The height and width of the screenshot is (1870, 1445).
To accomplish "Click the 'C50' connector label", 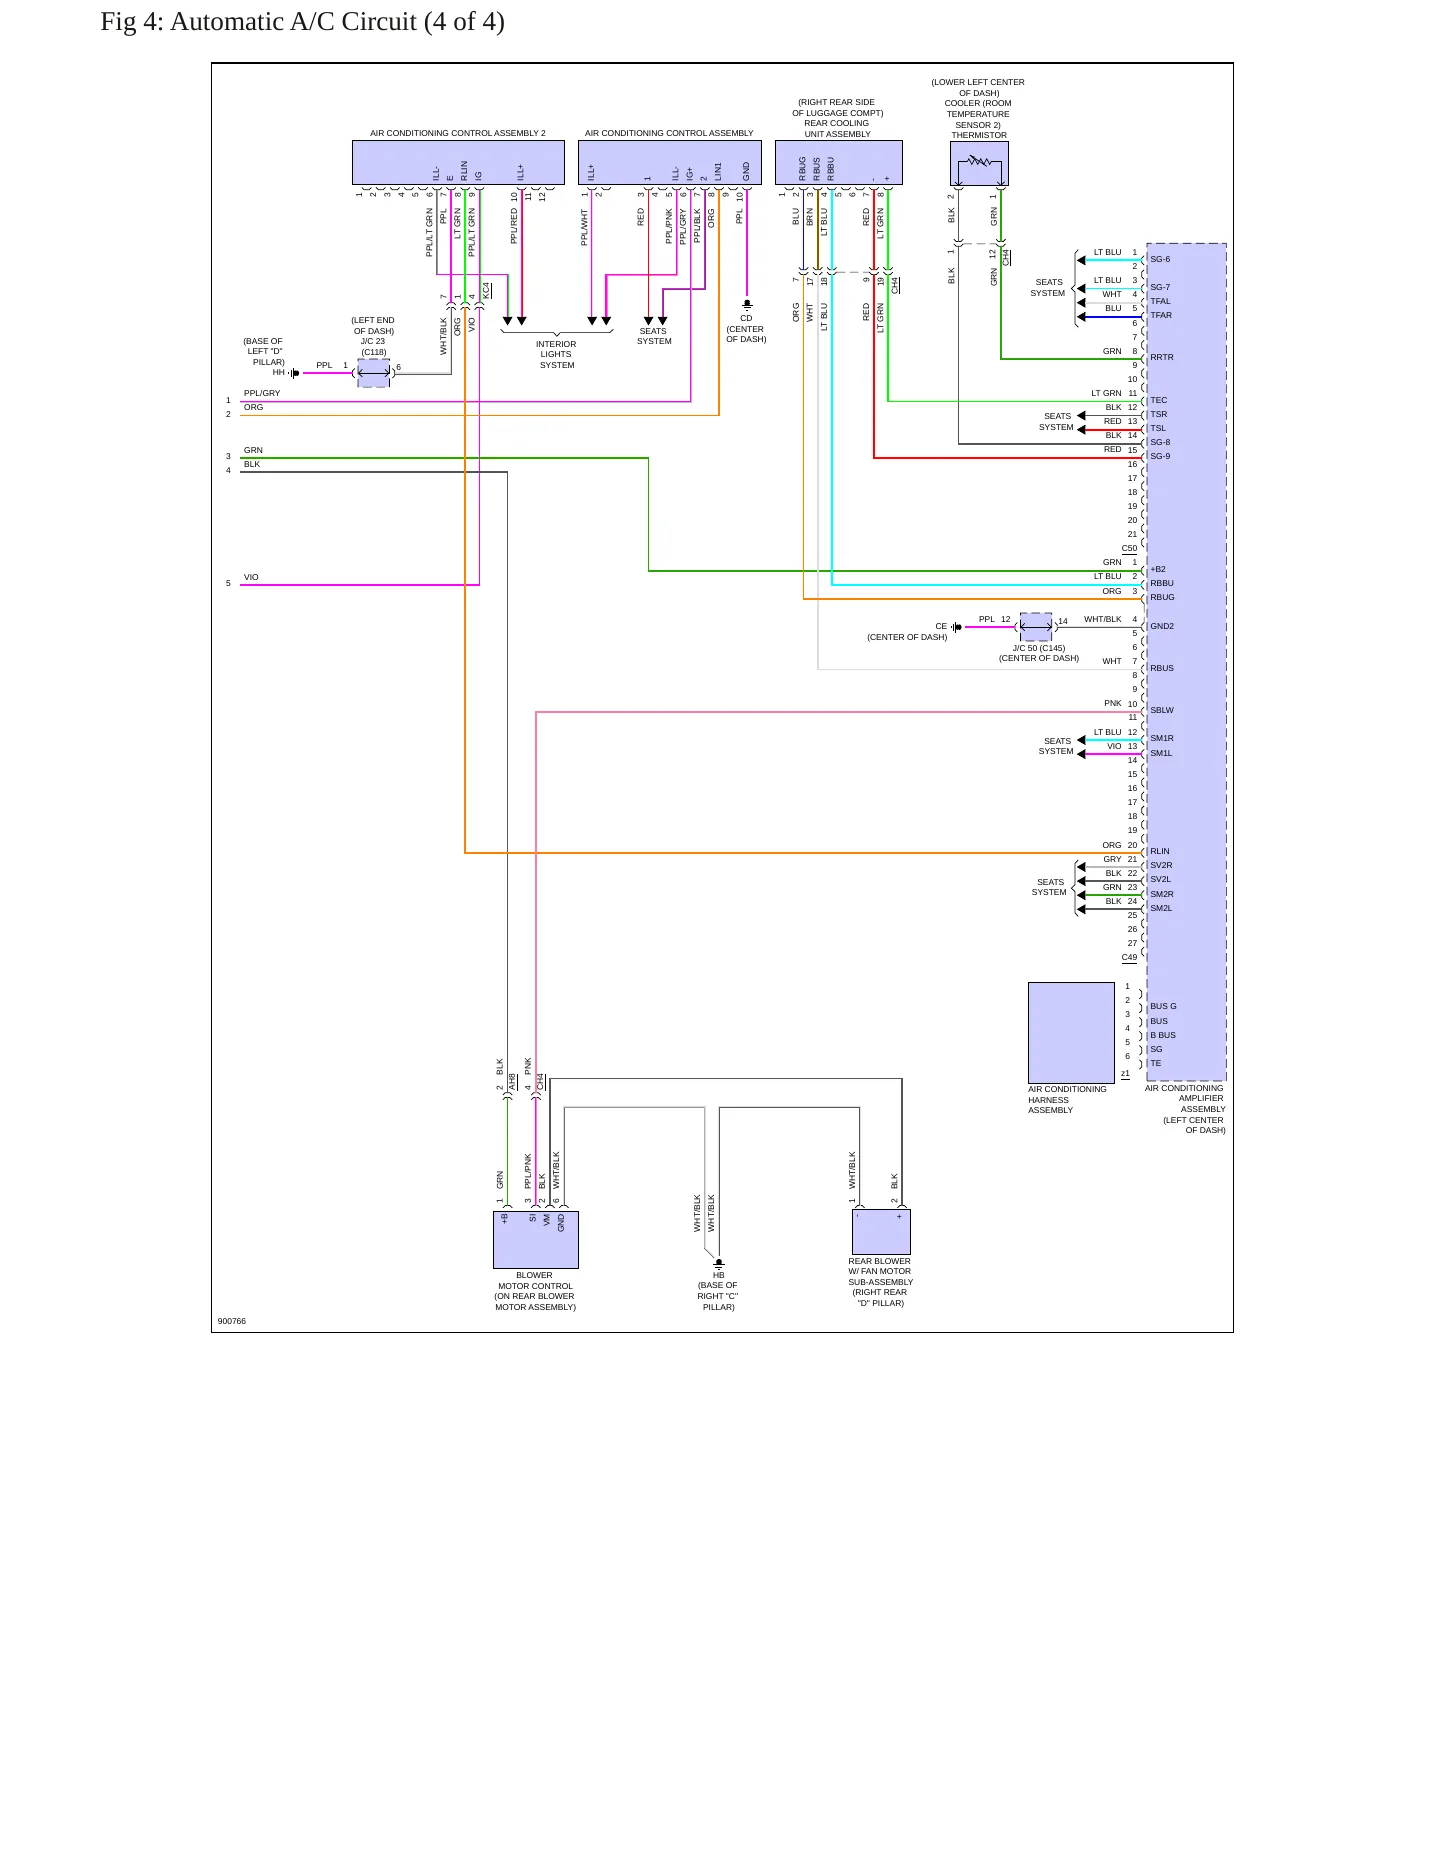I will tap(1129, 548).
